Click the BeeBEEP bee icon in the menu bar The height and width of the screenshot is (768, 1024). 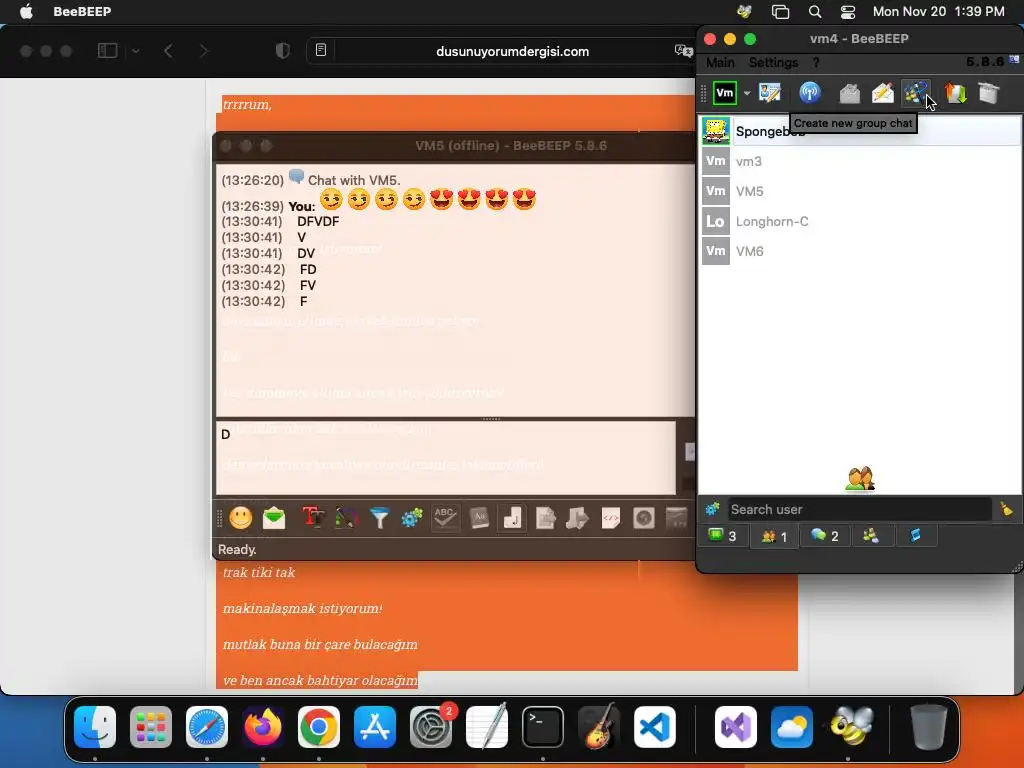(744, 12)
